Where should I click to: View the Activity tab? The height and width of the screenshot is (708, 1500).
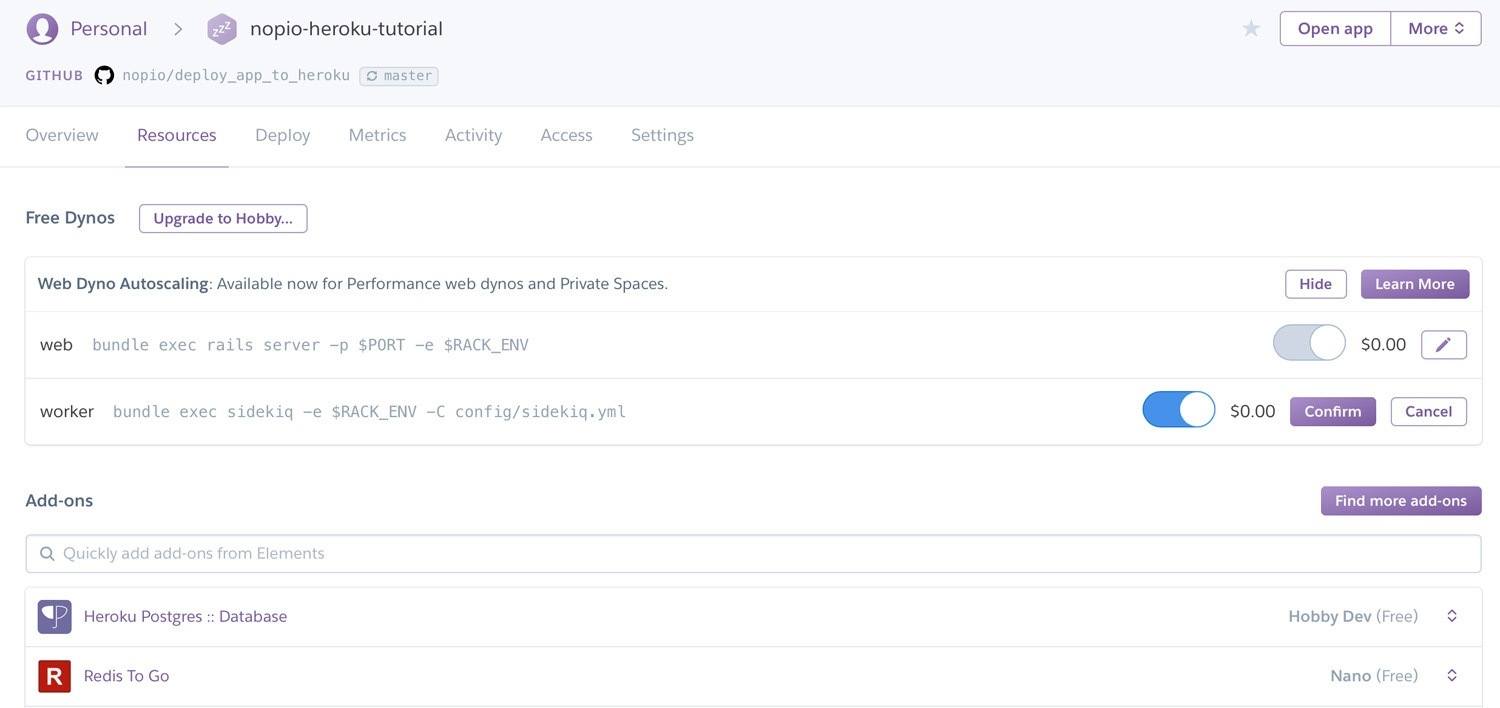474,135
